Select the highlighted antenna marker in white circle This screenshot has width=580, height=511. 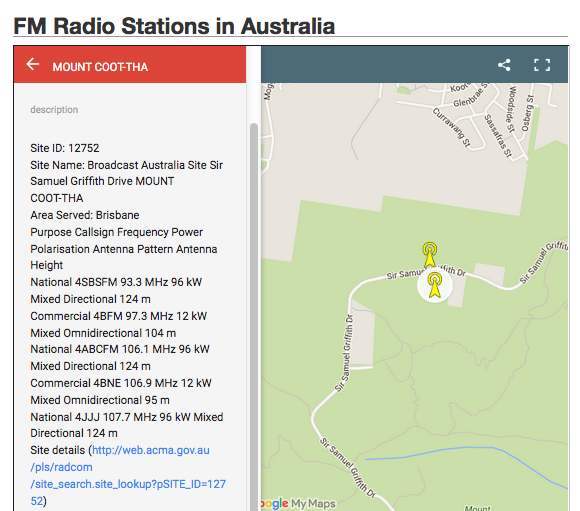pyautogui.click(x=435, y=285)
